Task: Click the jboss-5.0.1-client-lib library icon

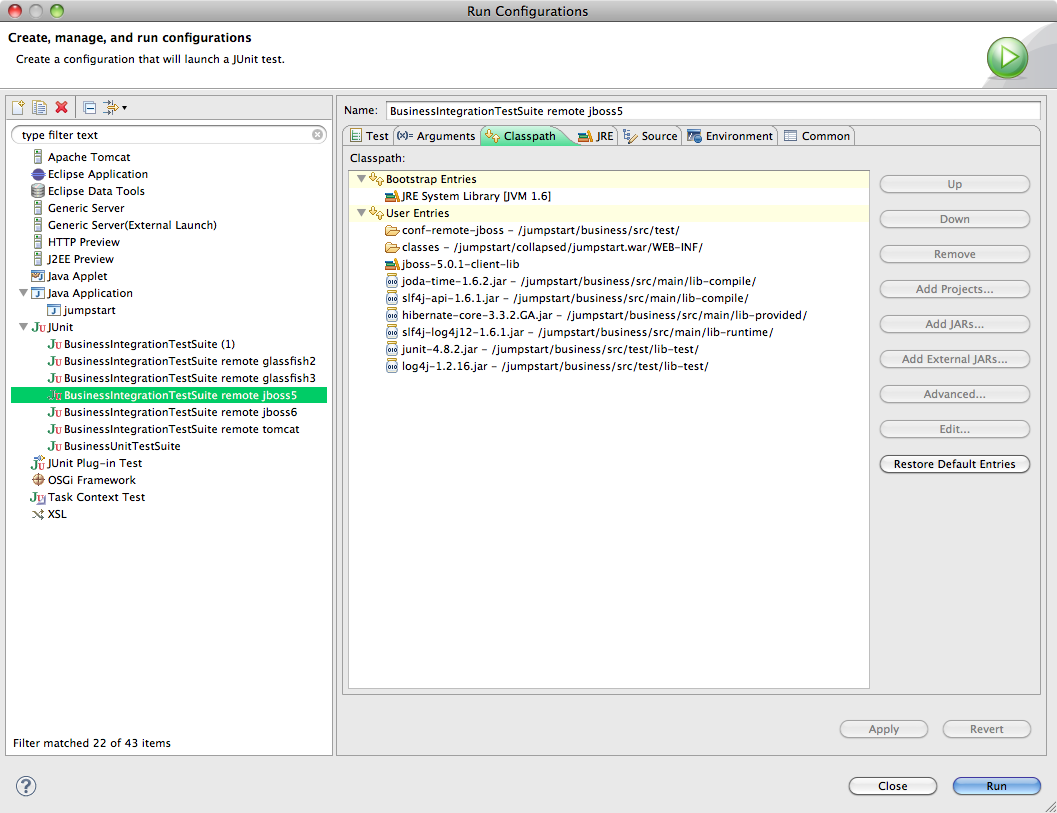Action: [x=392, y=264]
